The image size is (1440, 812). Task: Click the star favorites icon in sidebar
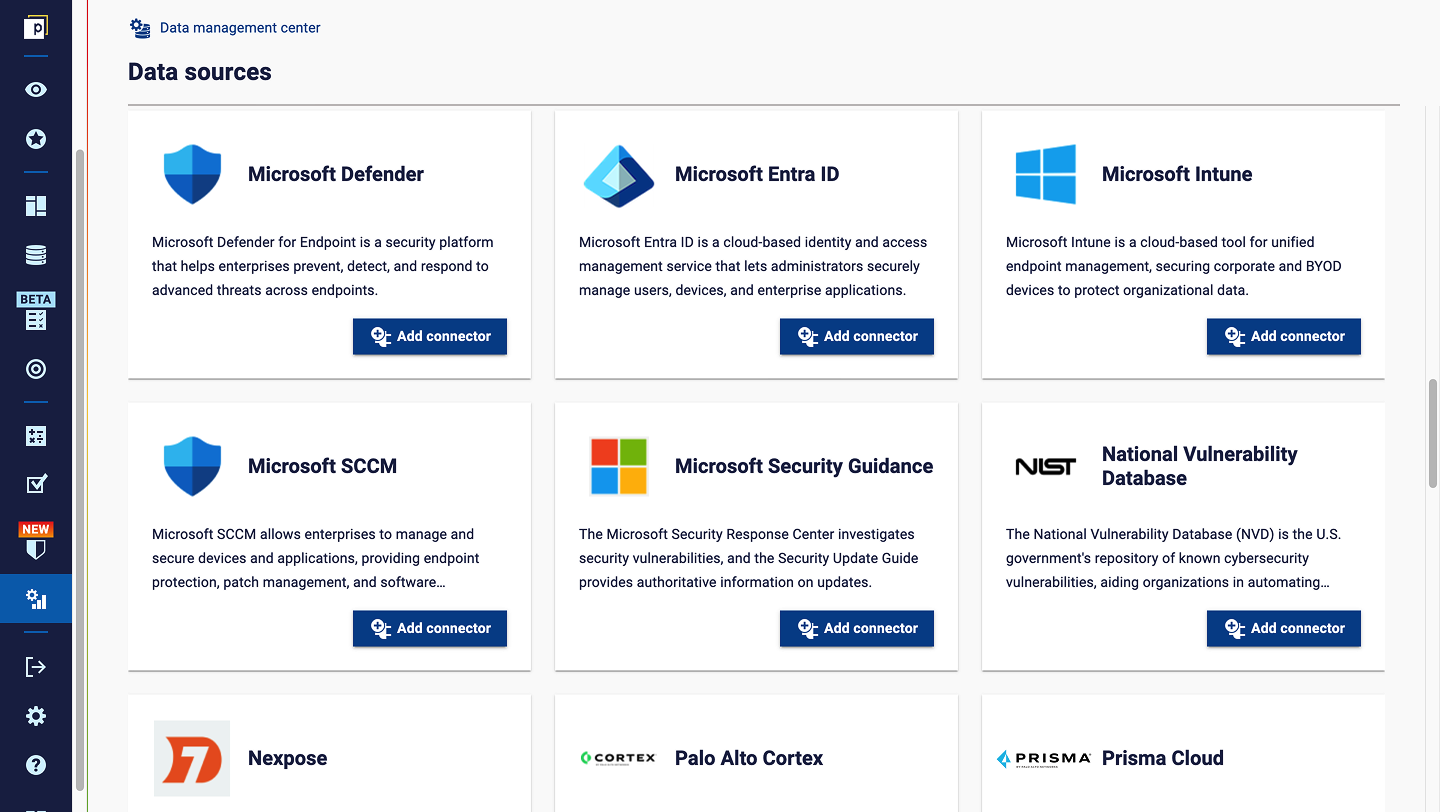click(x=36, y=139)
